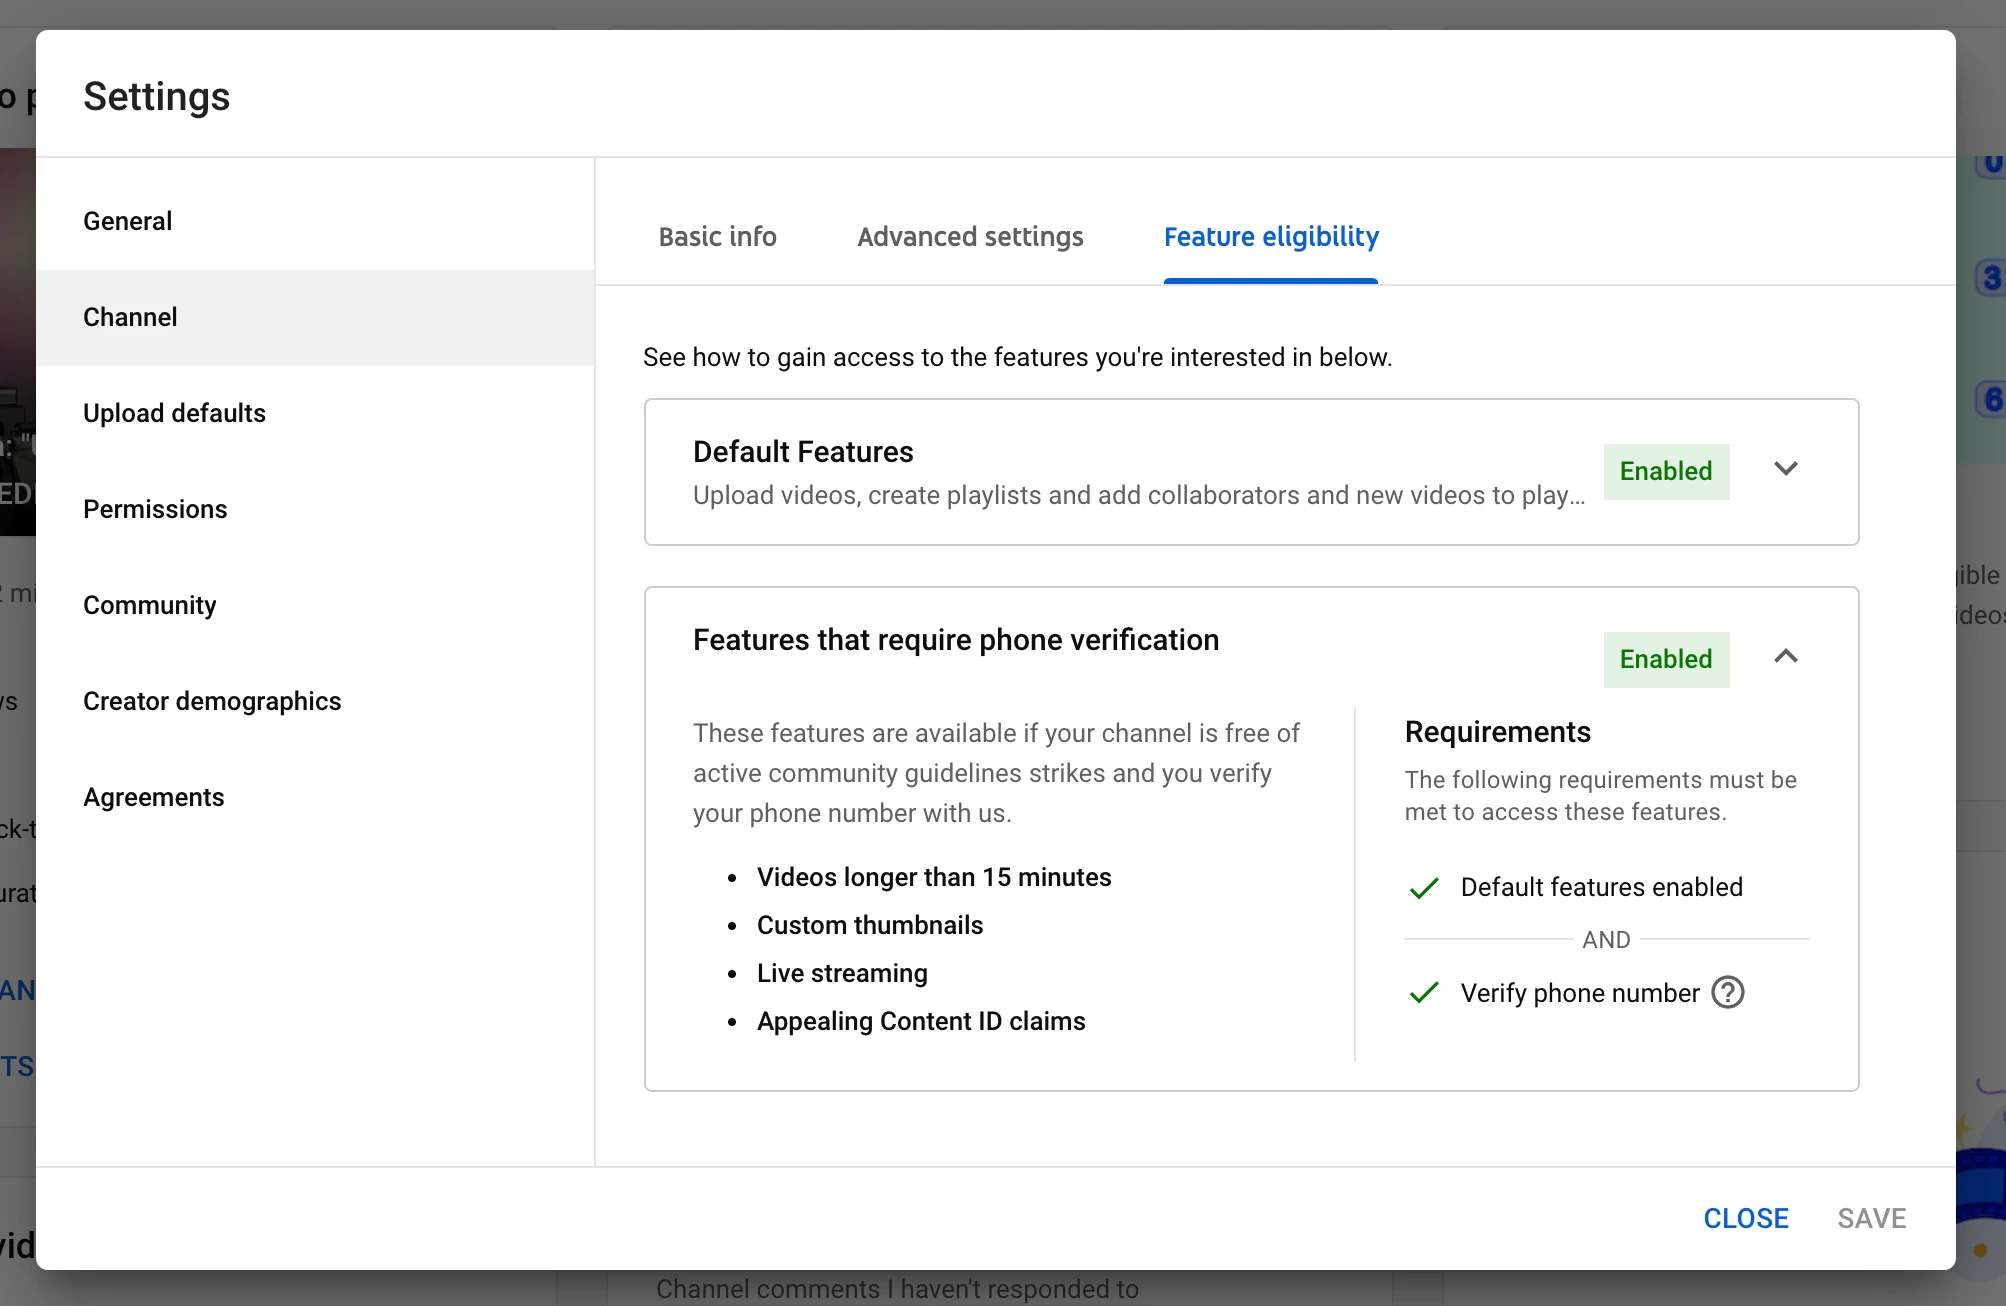
Task: Expand the Default Features section chevron
Action: pos(1785,469)
